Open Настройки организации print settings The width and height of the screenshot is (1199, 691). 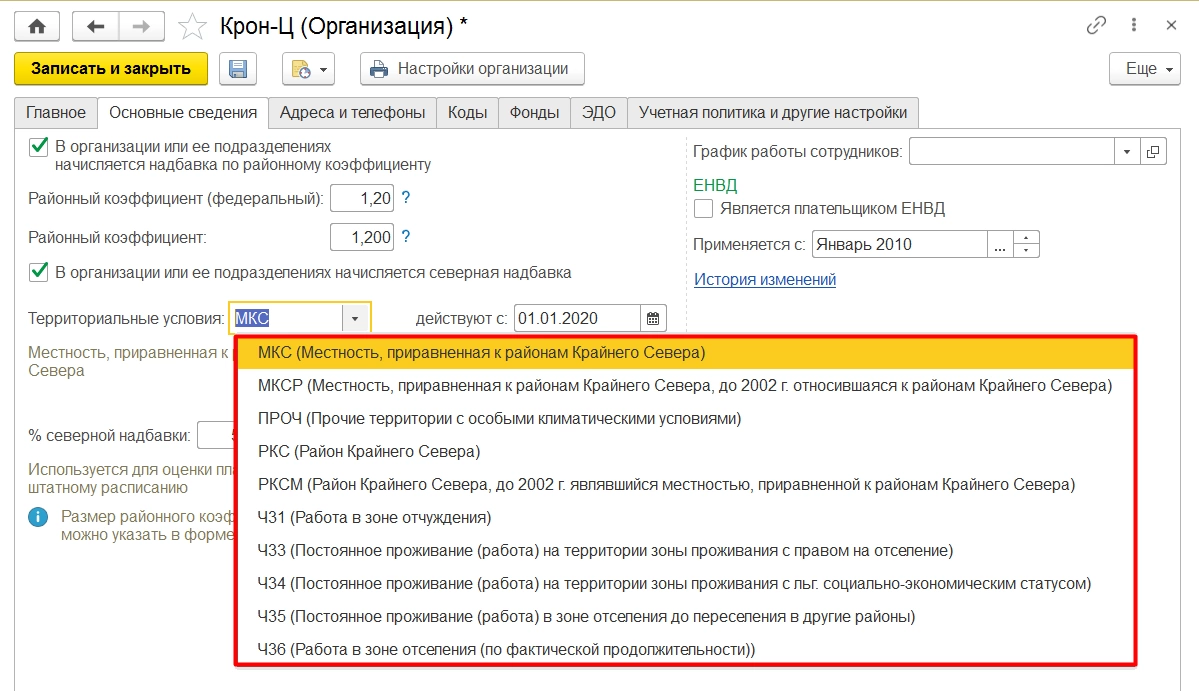(472, 69)
